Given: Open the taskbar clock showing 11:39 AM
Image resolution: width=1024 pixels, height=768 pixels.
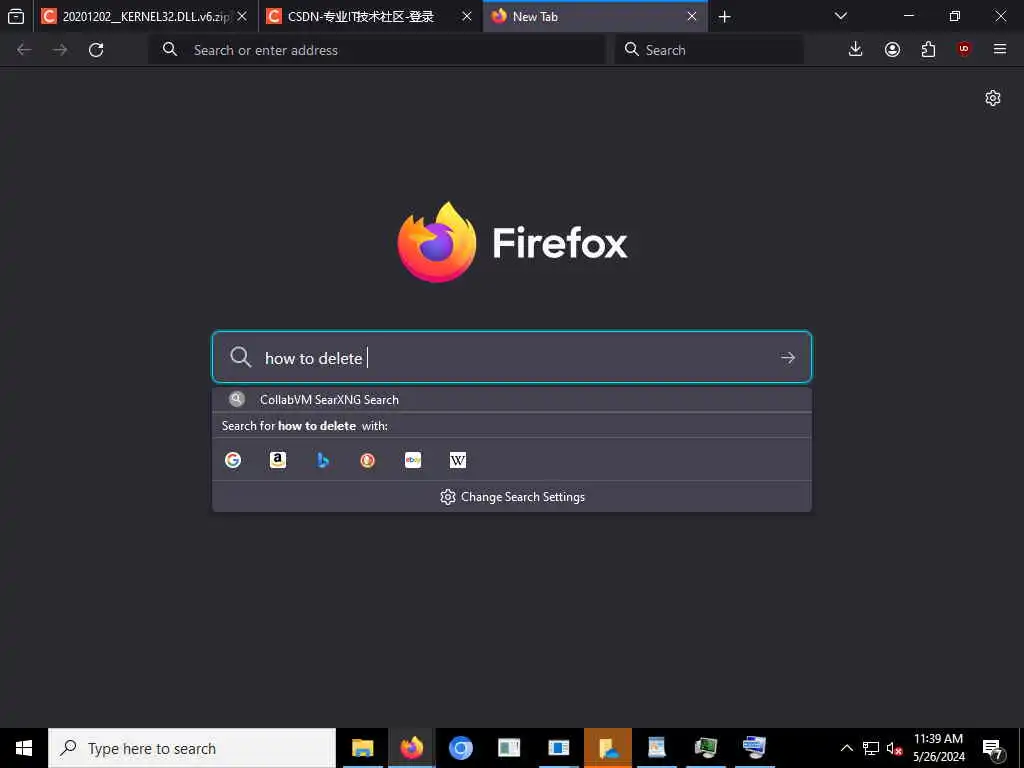Looking at the screenshot, I should click(938, 748).
